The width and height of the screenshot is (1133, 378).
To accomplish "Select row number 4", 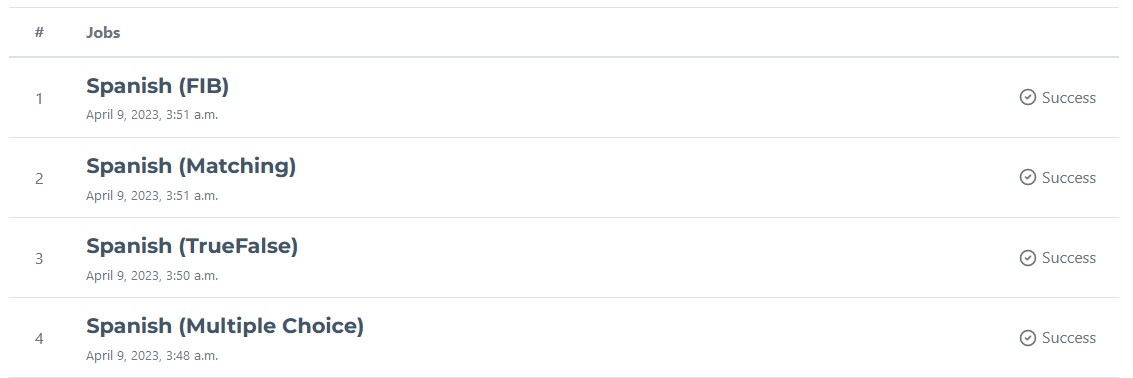I will tap(39, 339).
